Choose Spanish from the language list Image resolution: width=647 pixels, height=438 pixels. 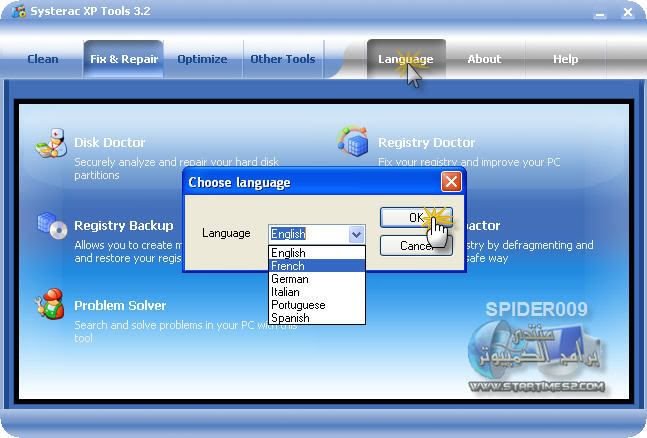317,318
